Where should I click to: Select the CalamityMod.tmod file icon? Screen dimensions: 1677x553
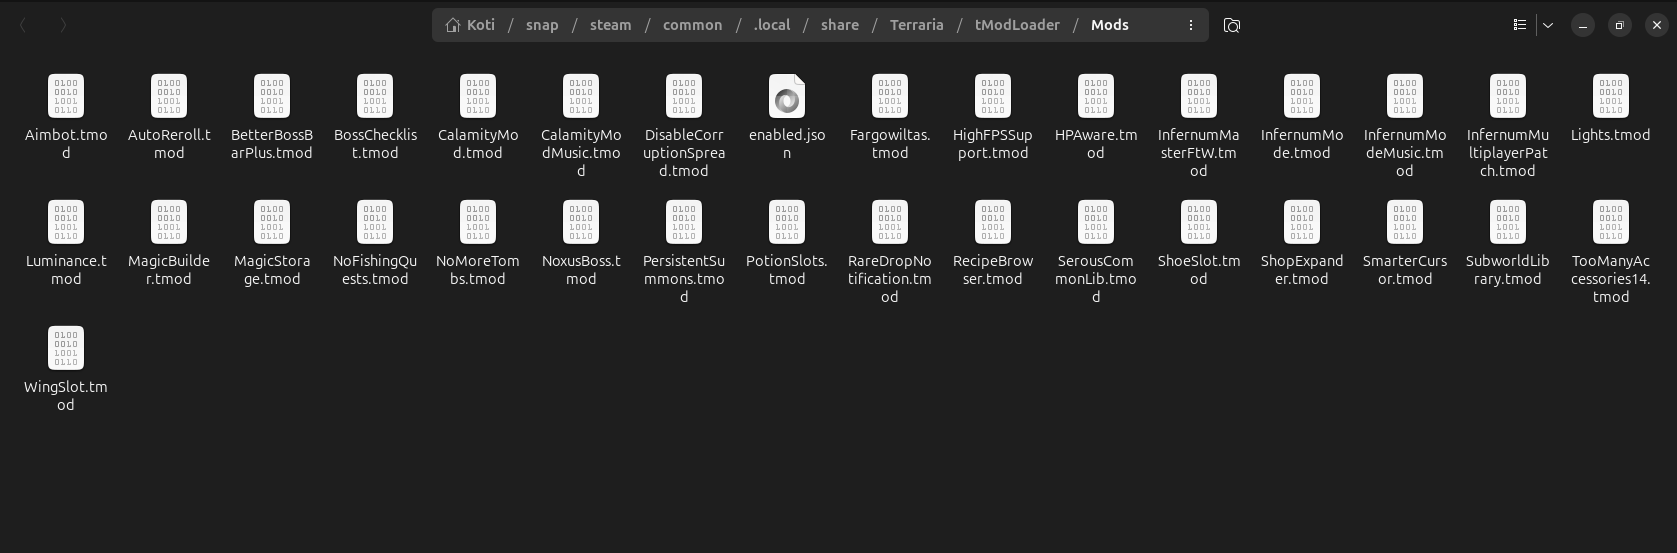[x=478, y=96]
